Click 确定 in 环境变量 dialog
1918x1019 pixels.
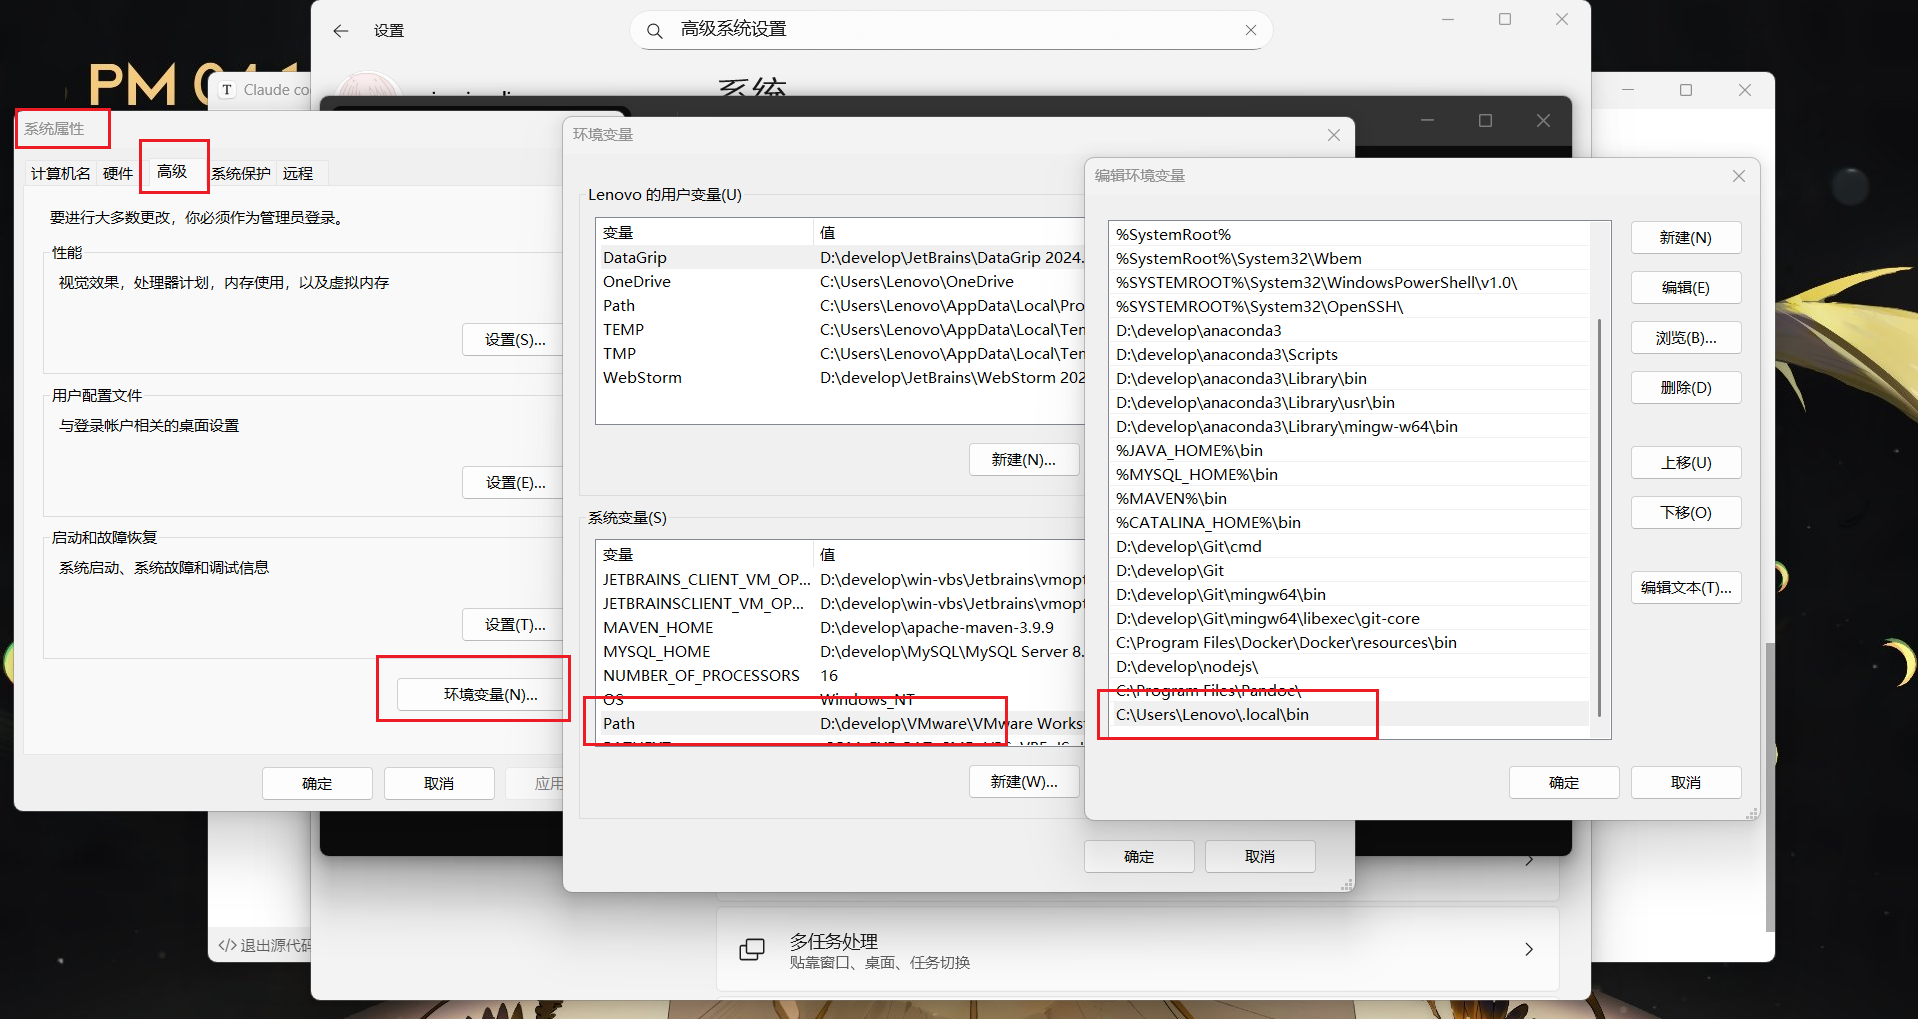point(1139,857)
